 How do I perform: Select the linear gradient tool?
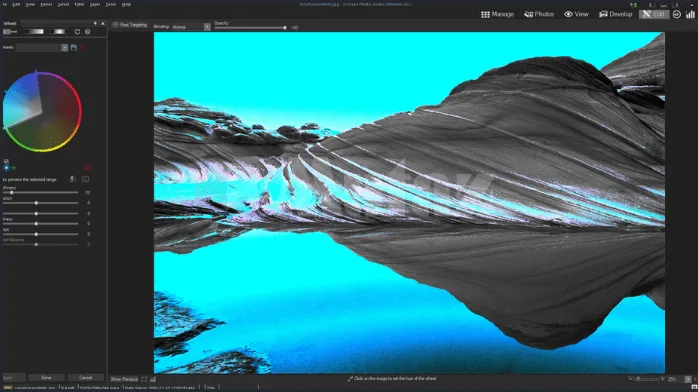tap(34, 32)
